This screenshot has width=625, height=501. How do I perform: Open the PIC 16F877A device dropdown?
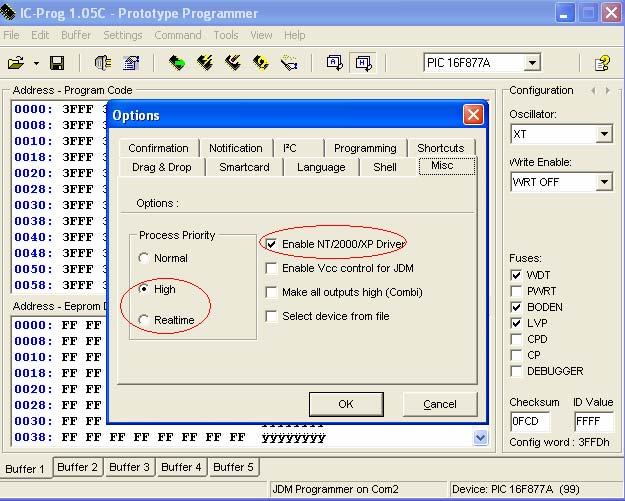[532, 63]
